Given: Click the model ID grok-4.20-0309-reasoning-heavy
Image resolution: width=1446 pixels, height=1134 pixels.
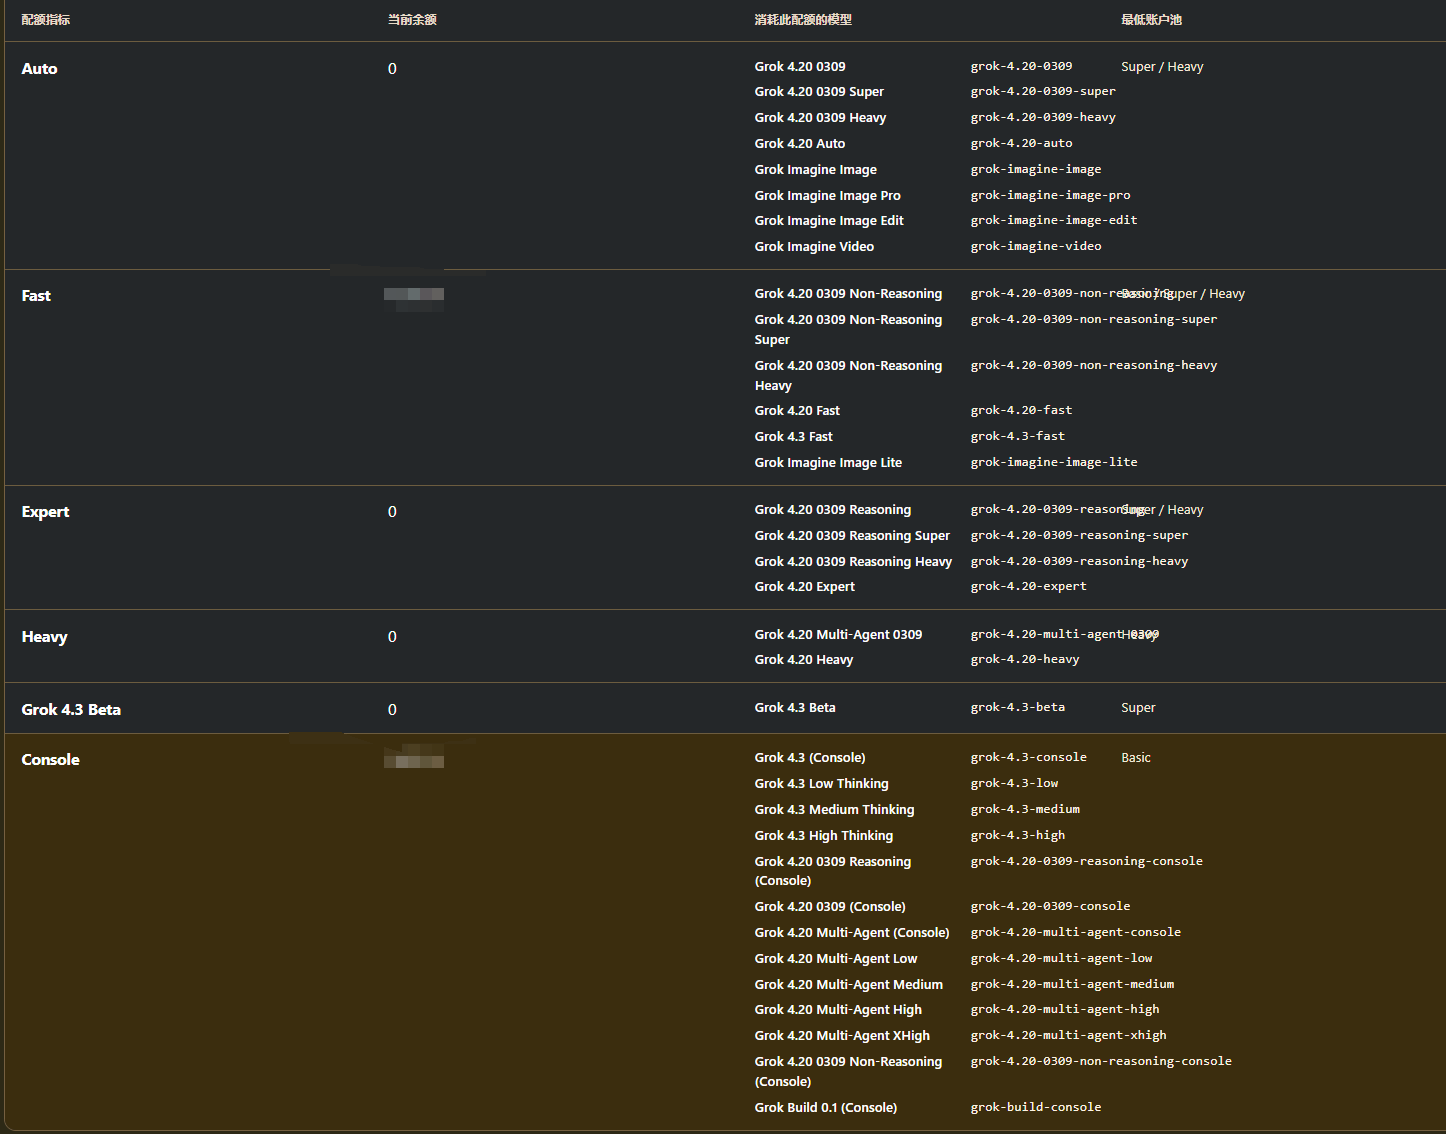Looking at the screenshot, I should click(x=1079, y=561).
